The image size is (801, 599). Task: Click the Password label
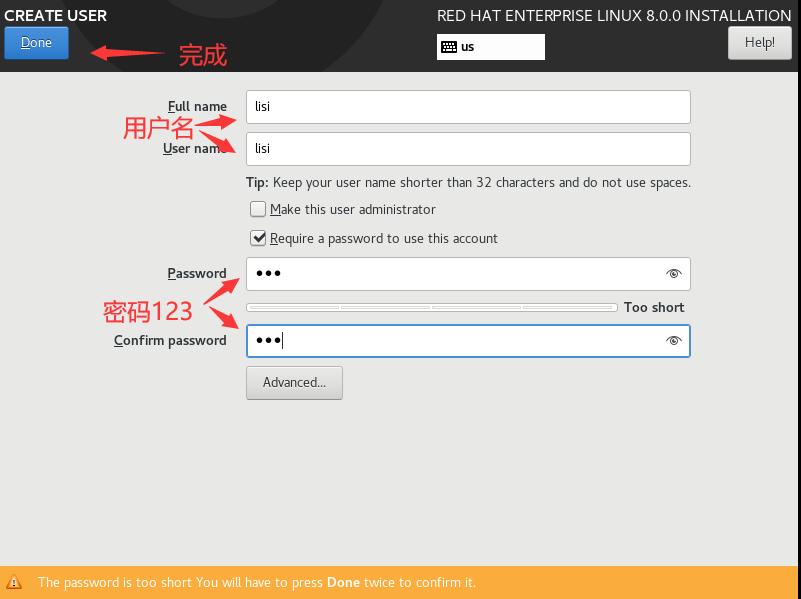coord(197,273)
